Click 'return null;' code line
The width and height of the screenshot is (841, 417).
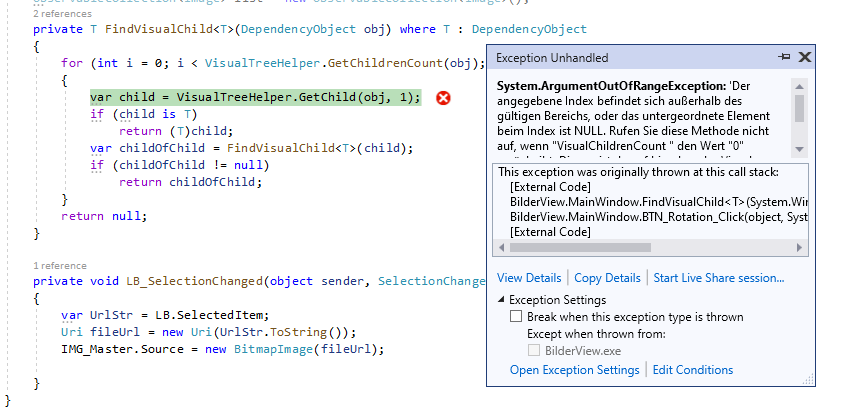pos(104,216)
